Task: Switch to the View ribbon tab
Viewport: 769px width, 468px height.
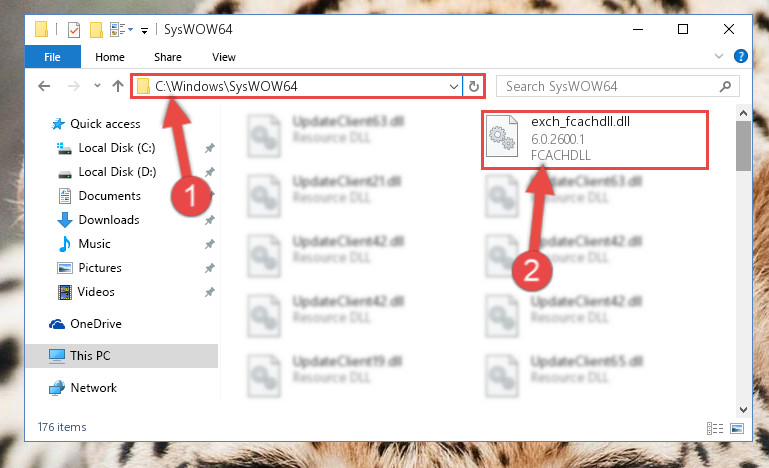Action: tap(224, 57)
